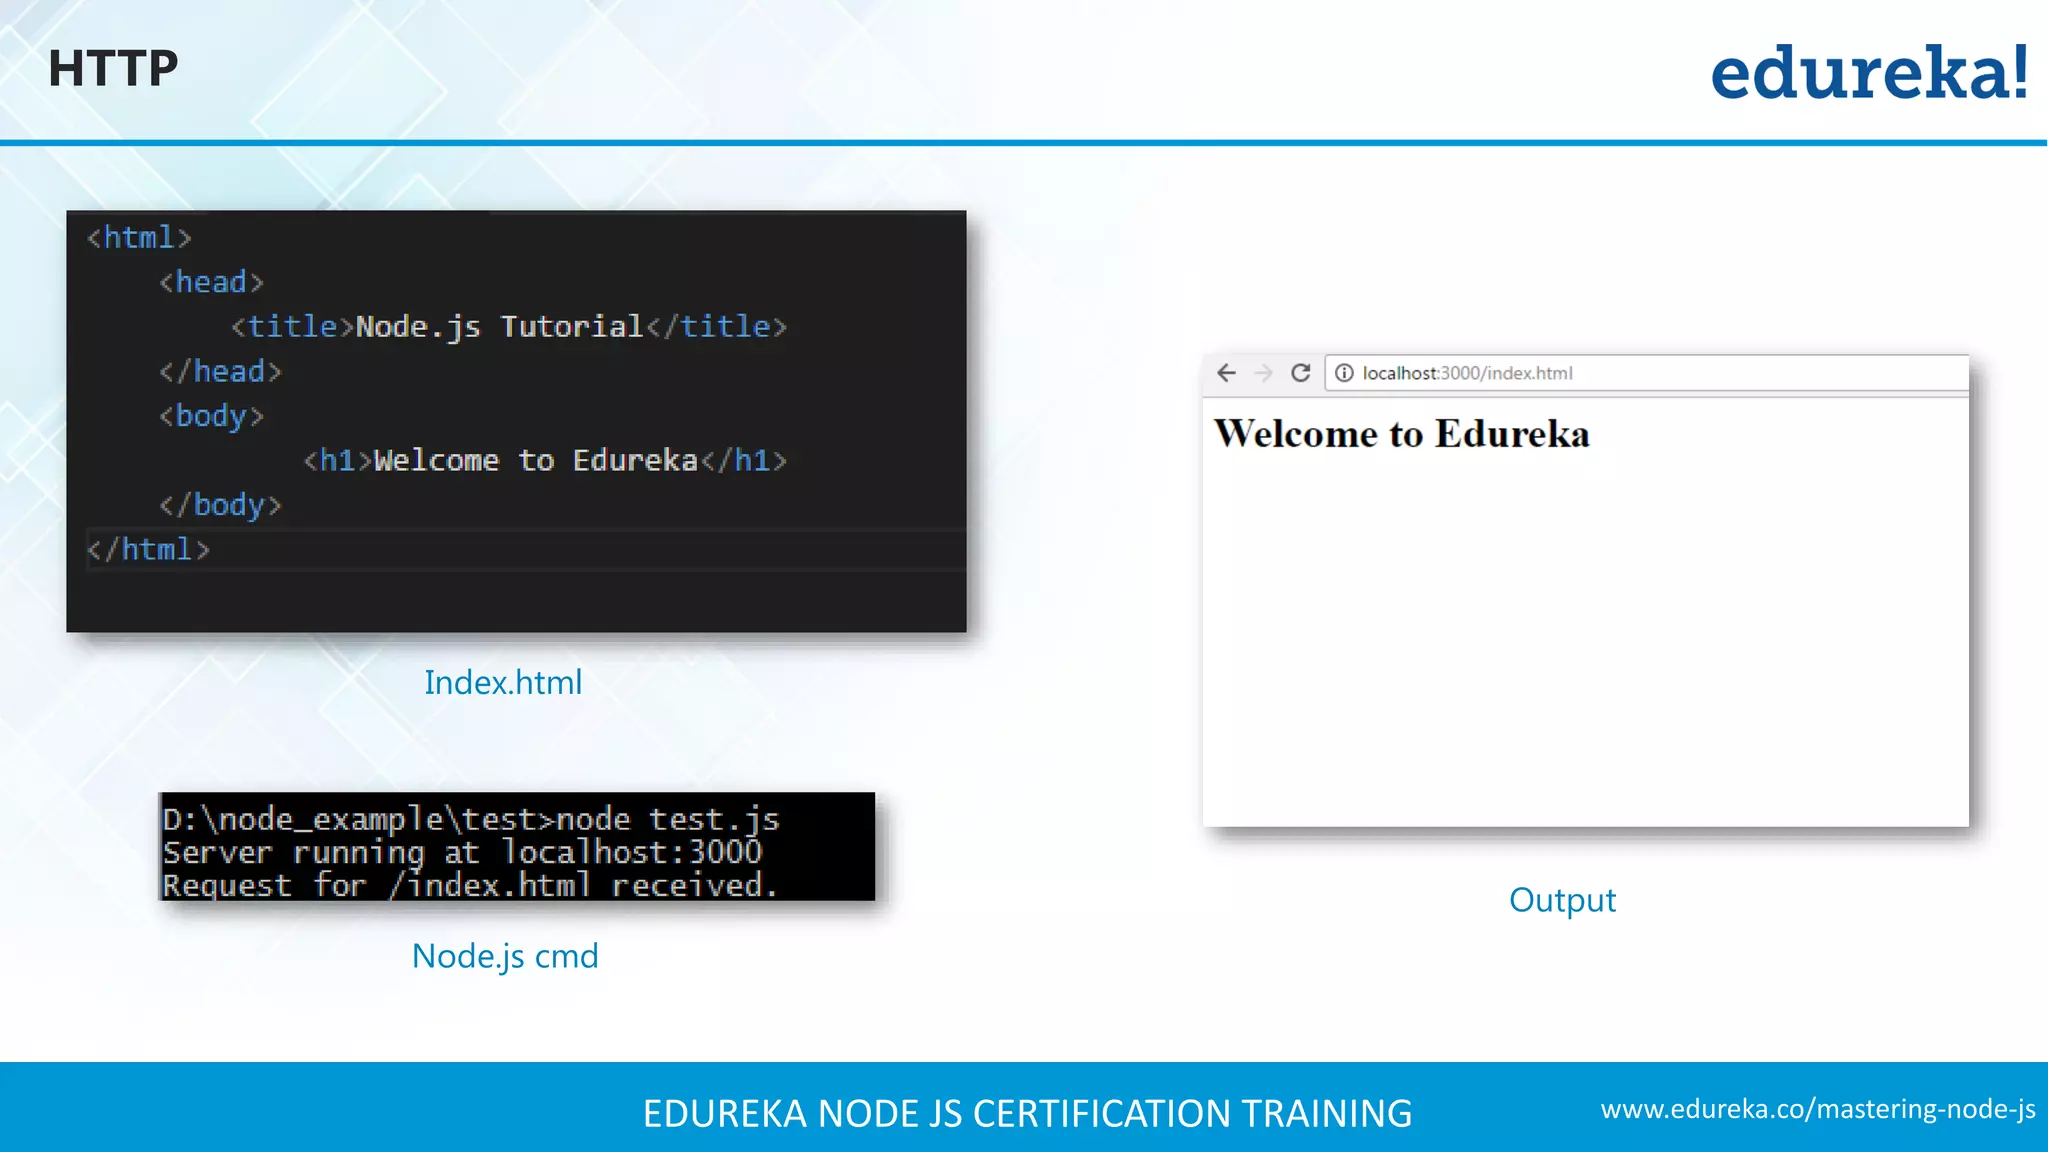Viewport: 2048px width, 1152px height.
Task: Click 'Request for /index.html received.' line
Action: coord(470,885)
